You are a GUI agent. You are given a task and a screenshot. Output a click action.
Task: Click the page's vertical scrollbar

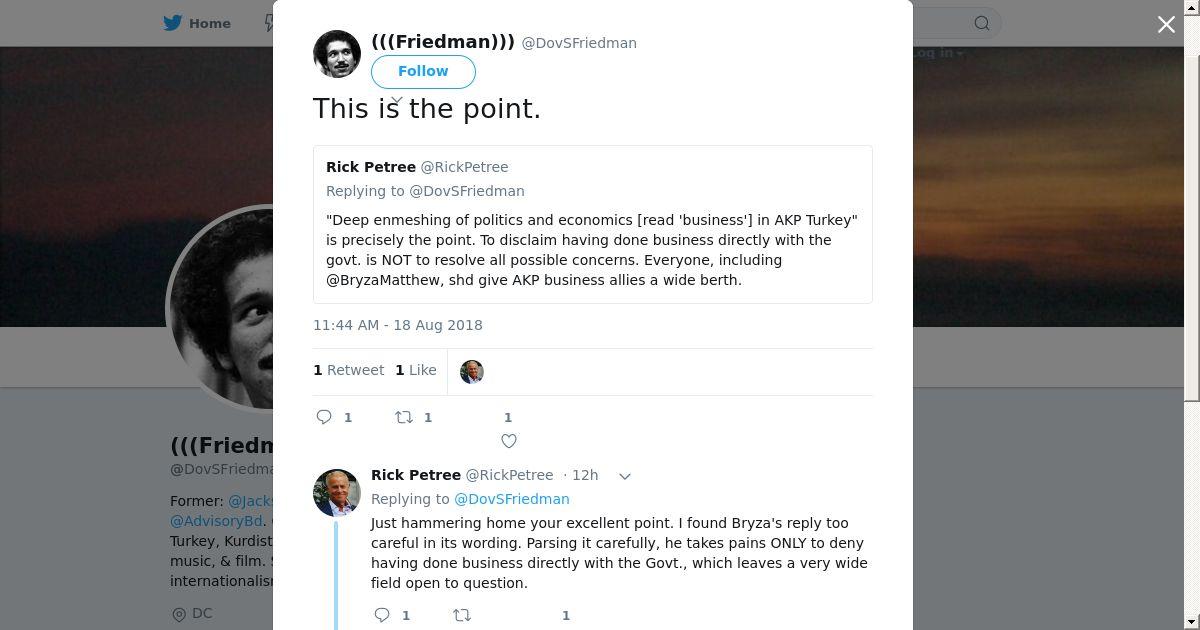coord(1192,200)
